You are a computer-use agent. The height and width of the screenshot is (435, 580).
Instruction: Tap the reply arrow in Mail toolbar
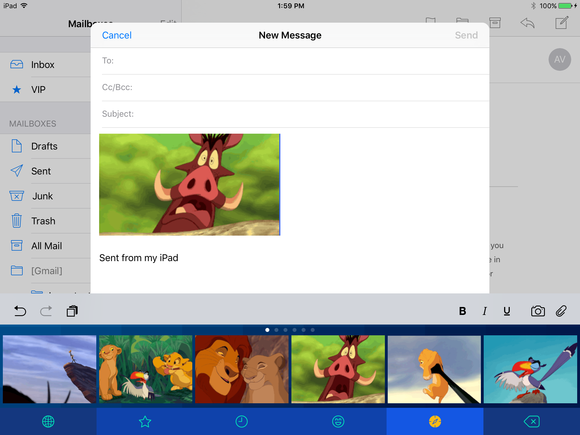[527, 23]
